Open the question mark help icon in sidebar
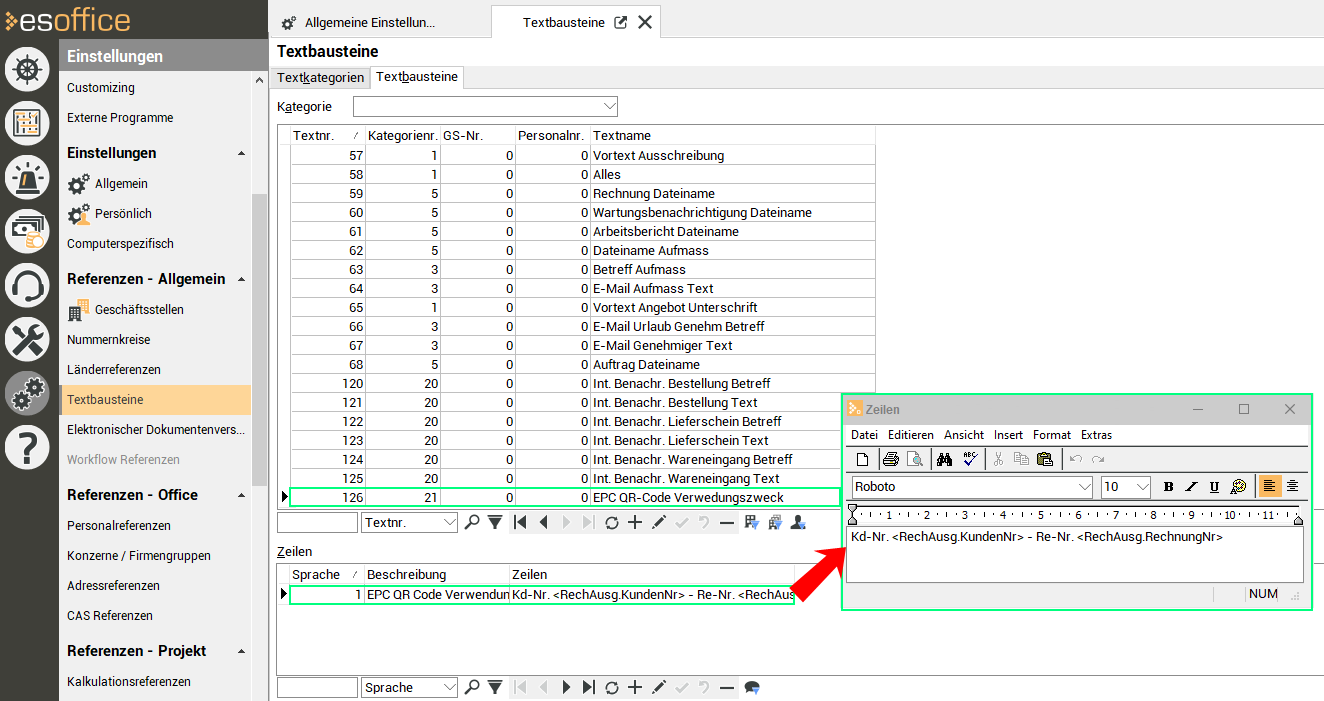Viewport: 1324px width, 701px height. pos(27,448)
